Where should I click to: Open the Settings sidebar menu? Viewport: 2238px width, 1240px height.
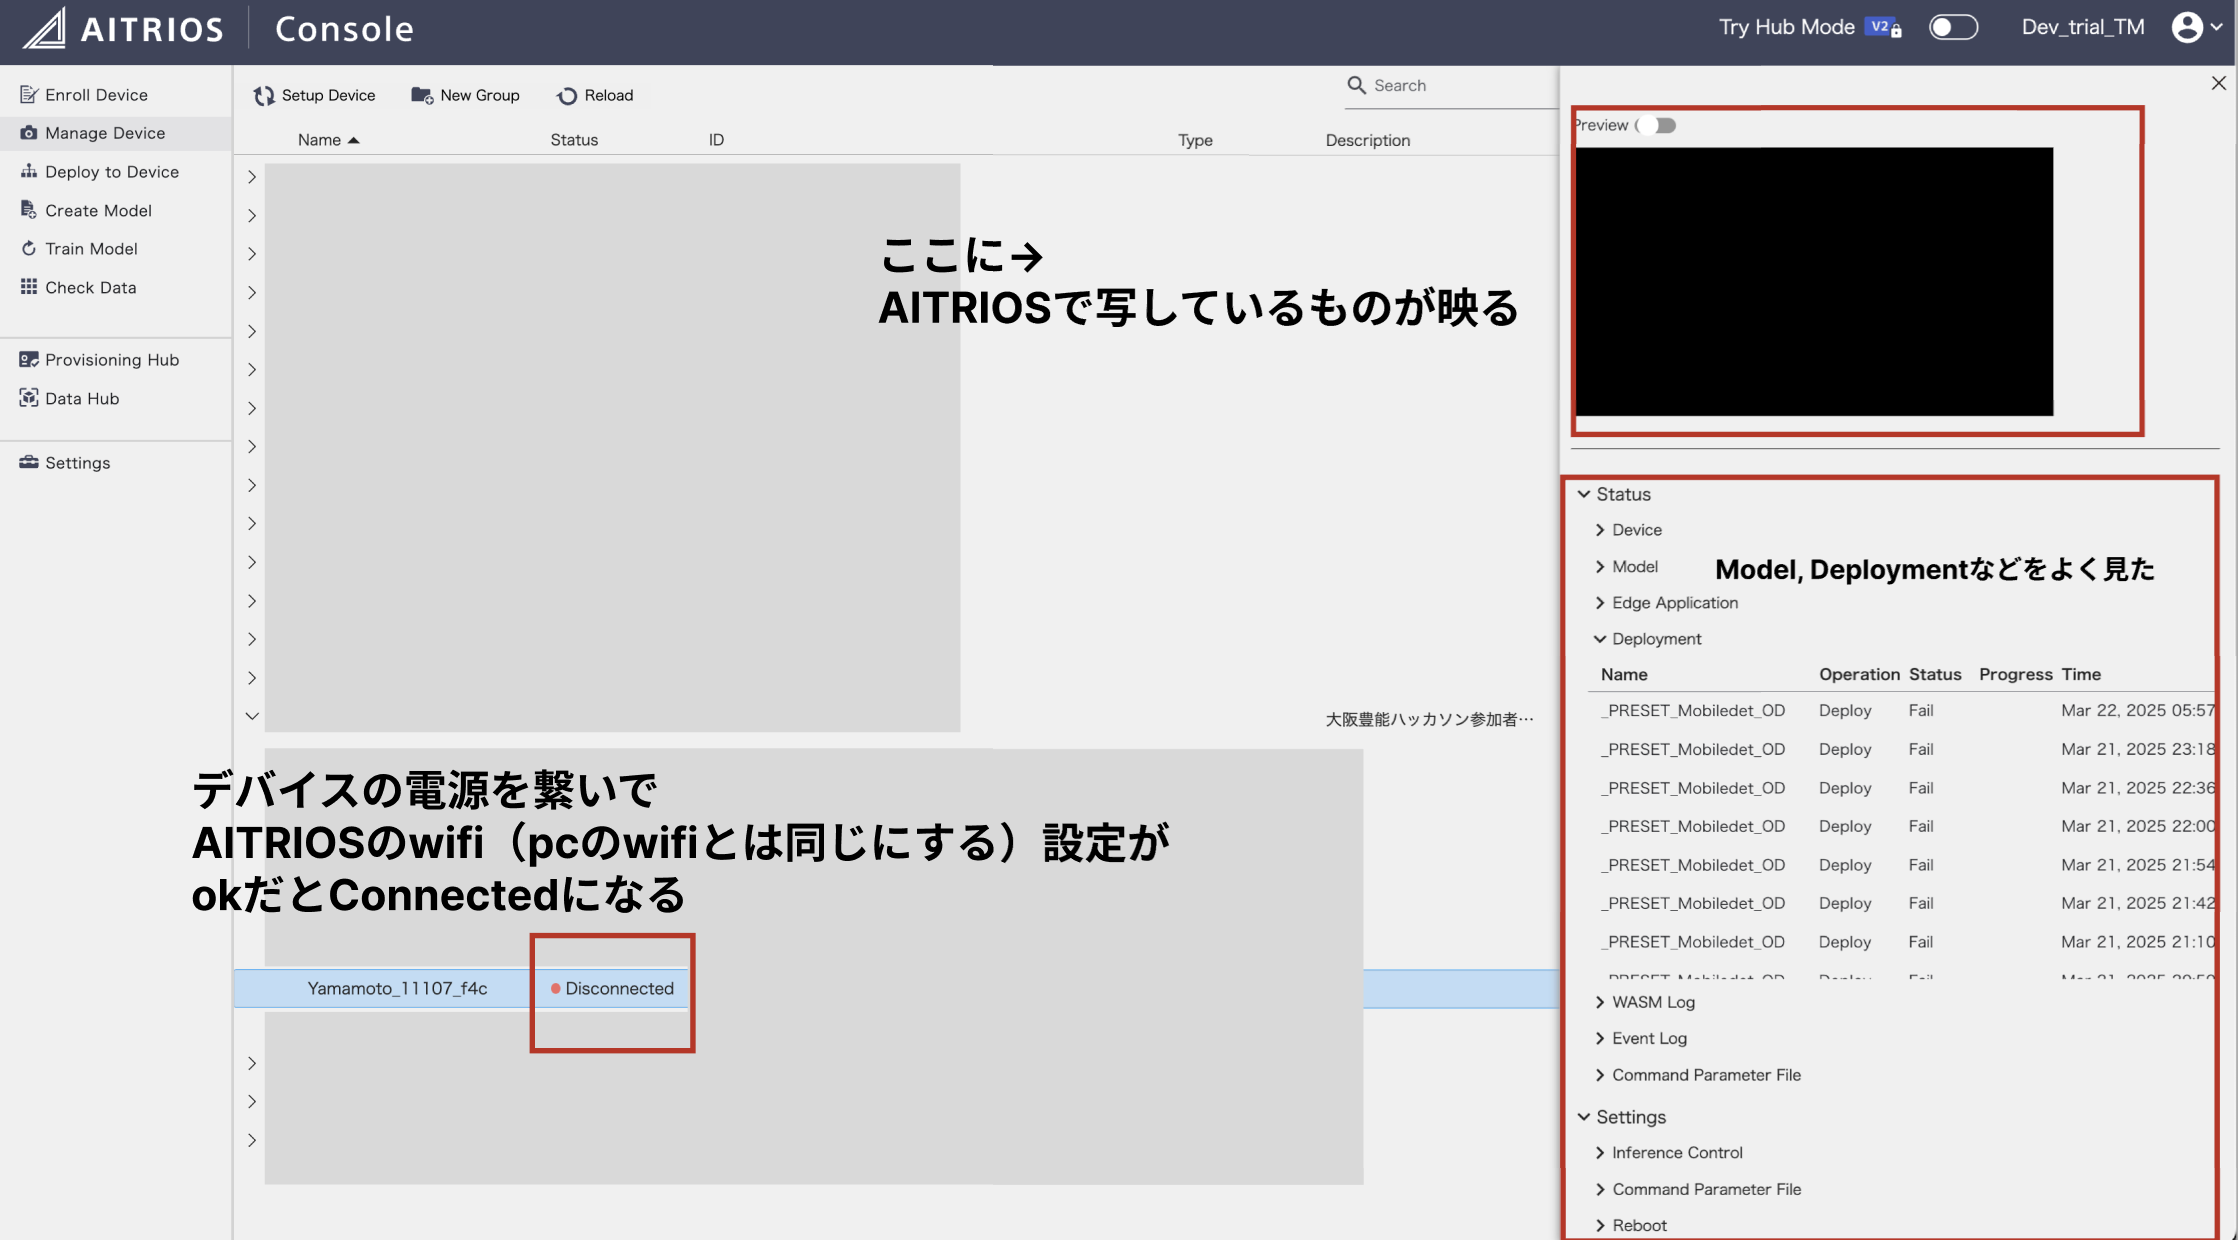pyautogui.click(x=77, y=463)
